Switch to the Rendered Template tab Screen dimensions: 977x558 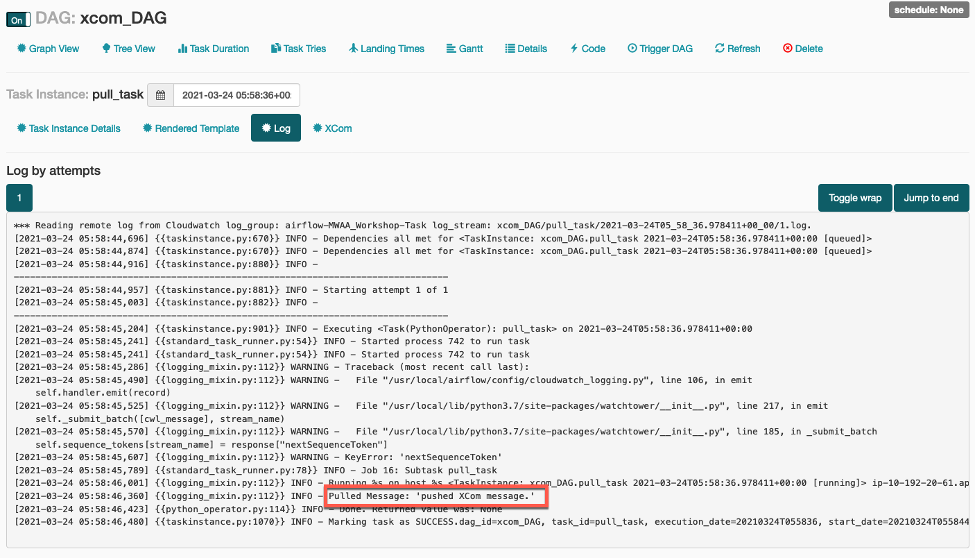tap(191, 128)
